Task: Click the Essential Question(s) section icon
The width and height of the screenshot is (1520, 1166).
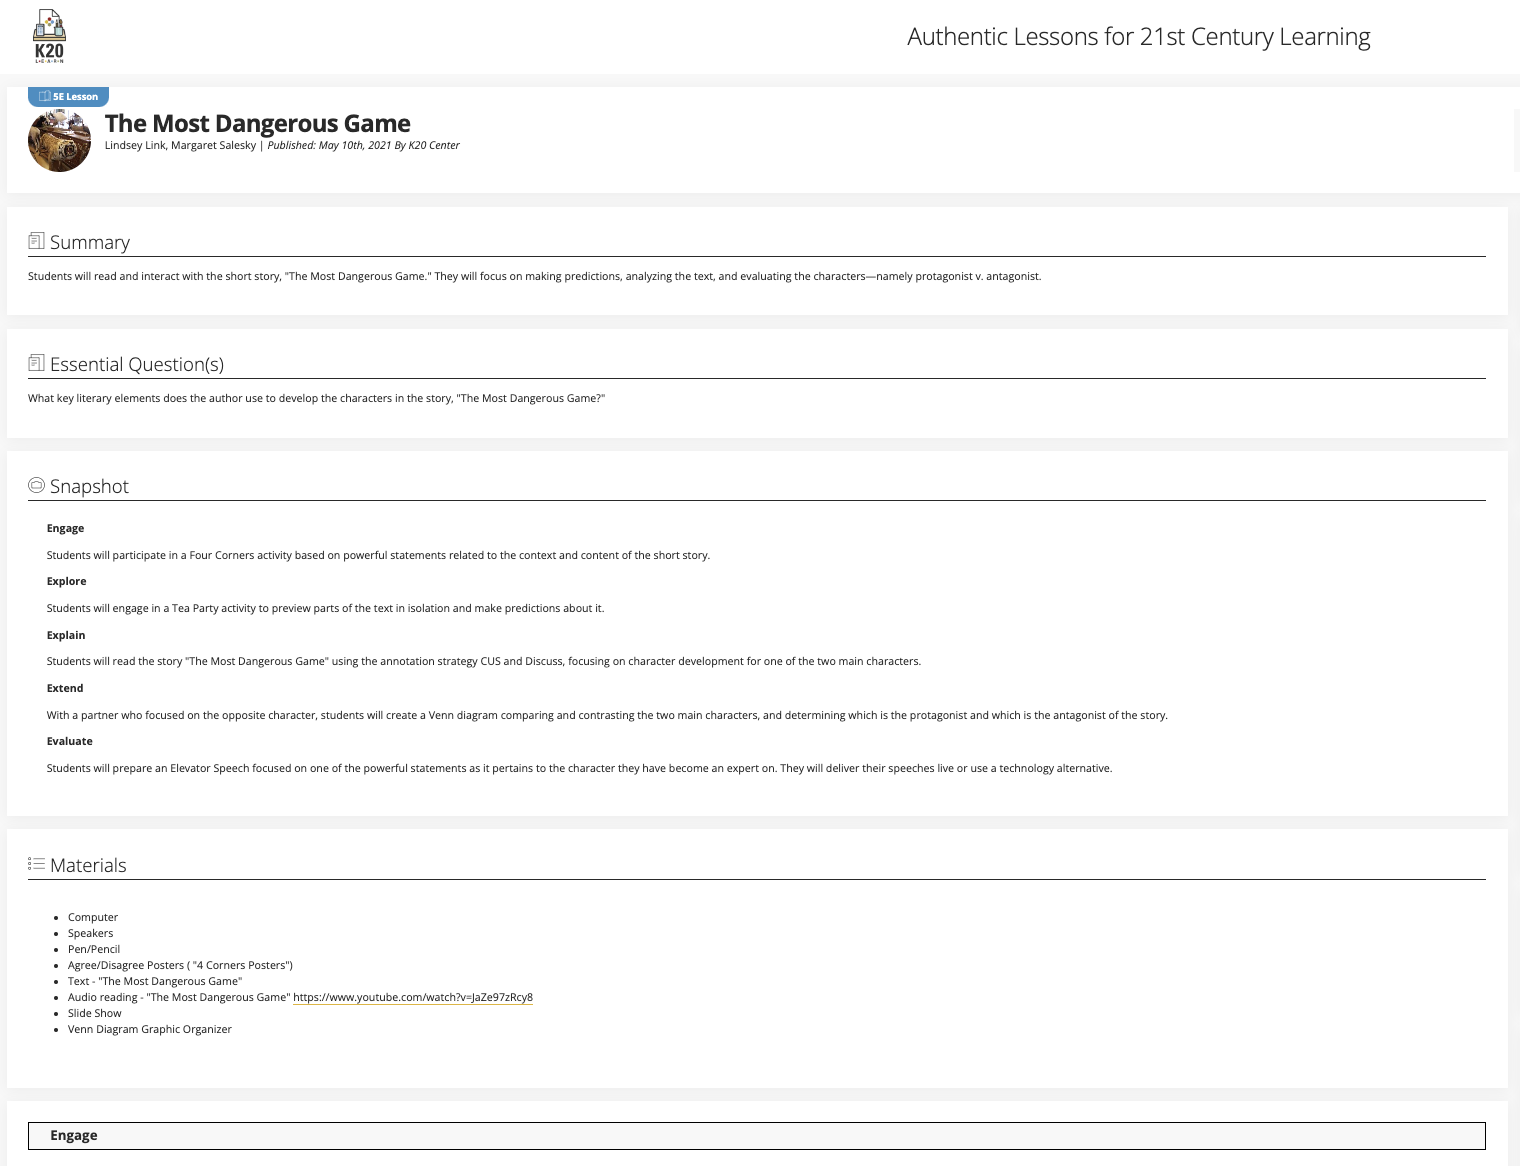Action: (x=36, y=363)
